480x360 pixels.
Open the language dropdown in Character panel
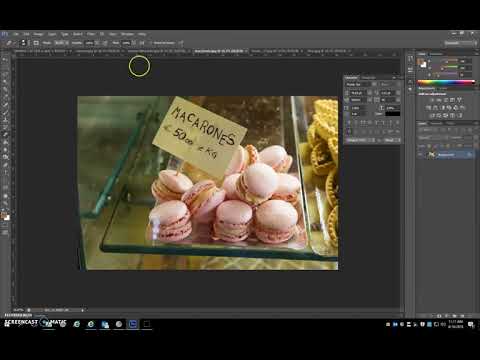click(362, 140)
